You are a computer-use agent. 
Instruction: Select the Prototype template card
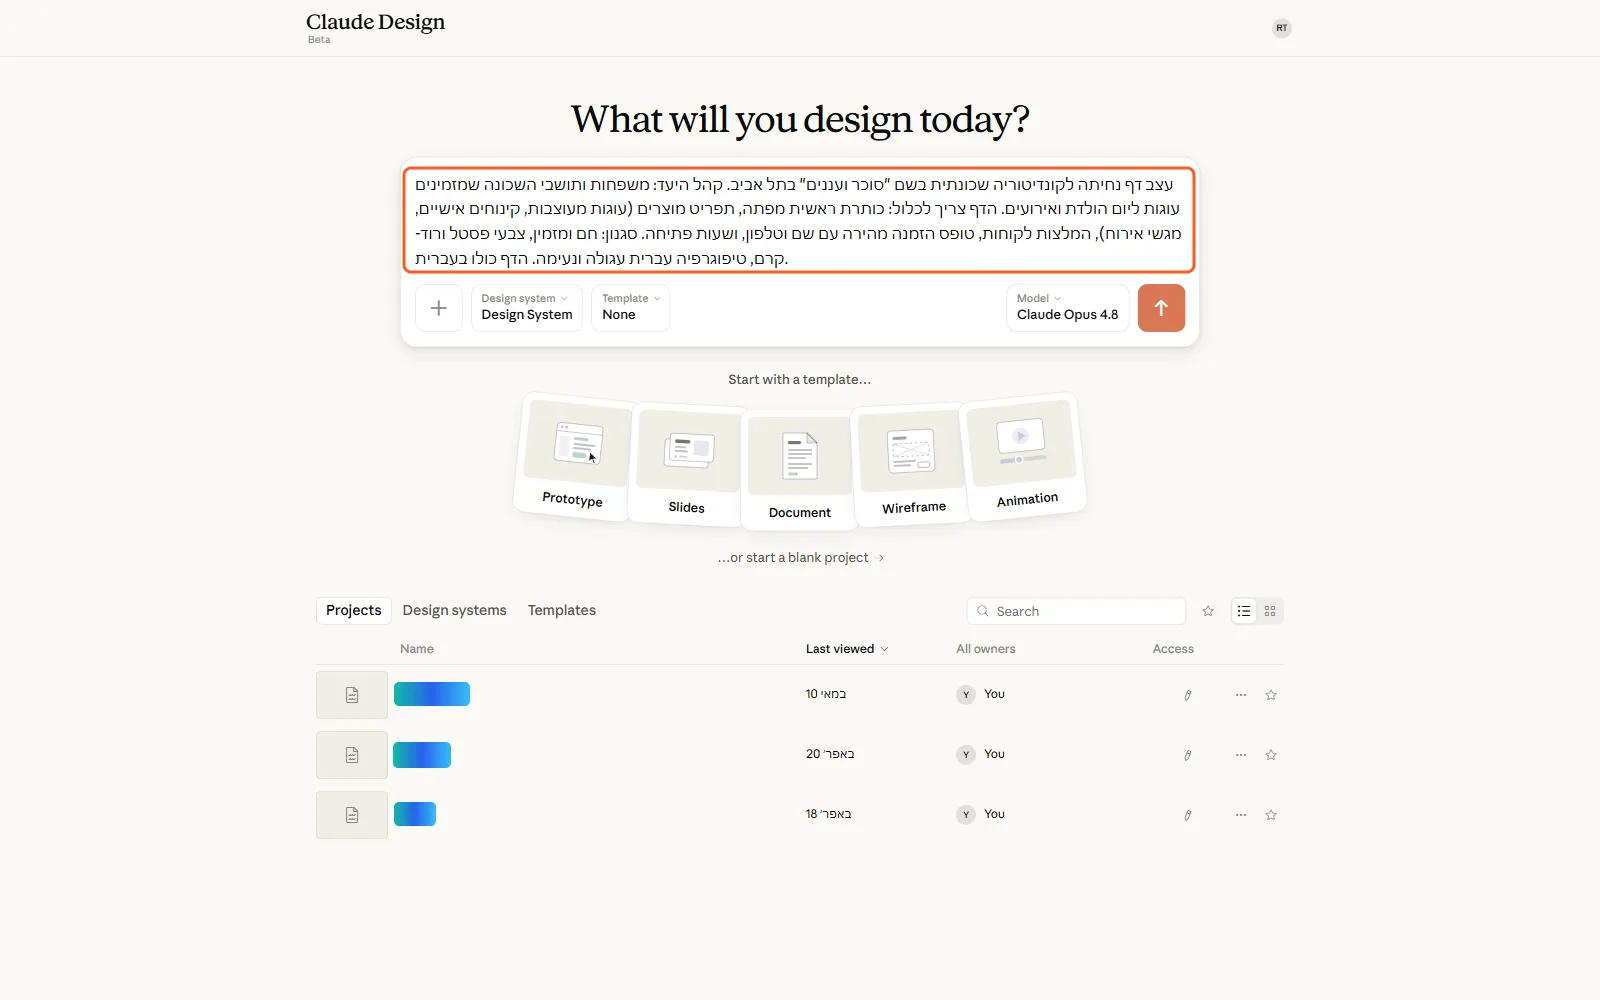575,456
